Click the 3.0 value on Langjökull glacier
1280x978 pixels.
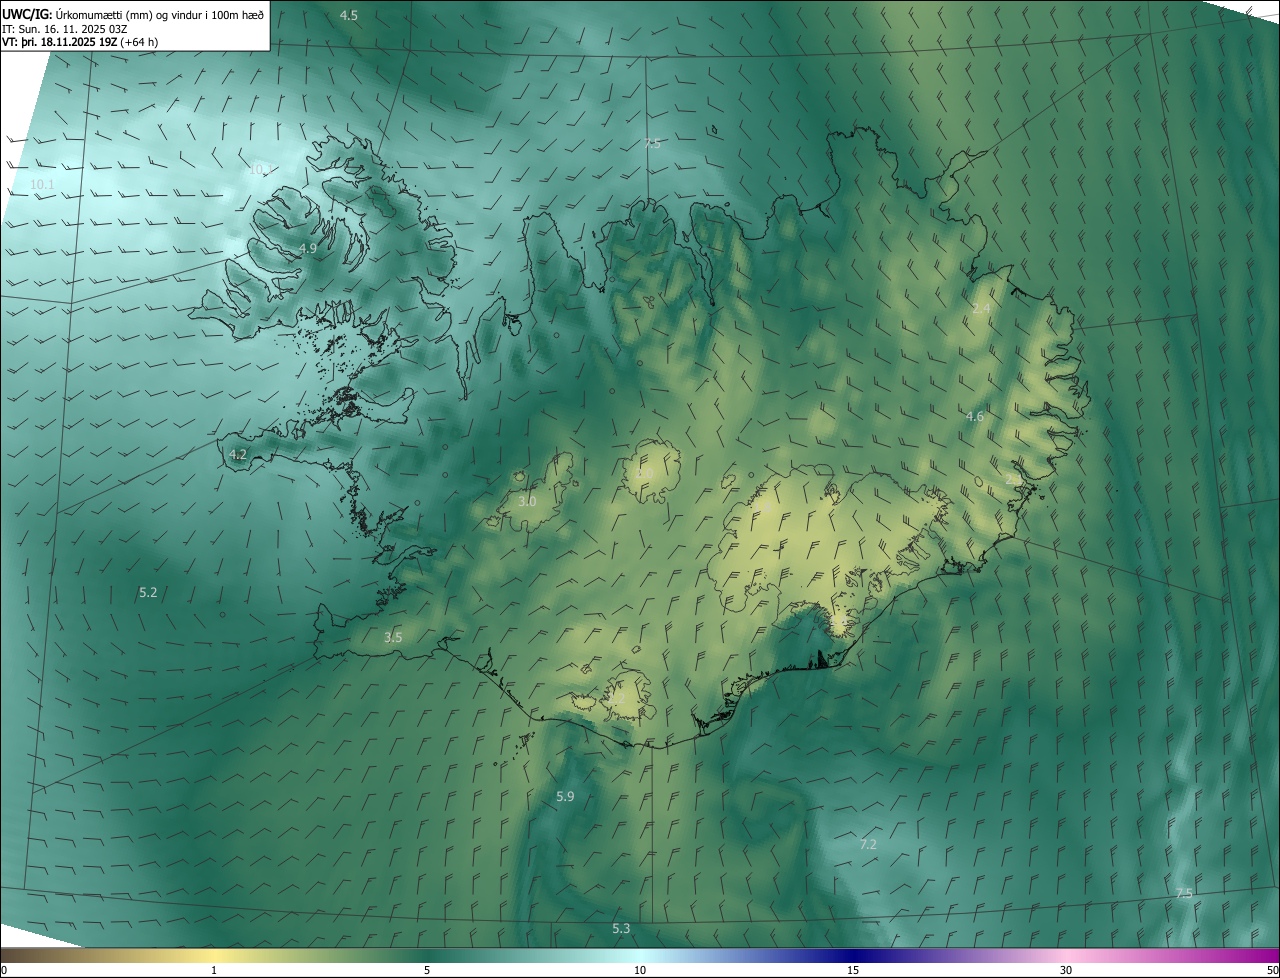pyautogui.click(x=527, y=501)
